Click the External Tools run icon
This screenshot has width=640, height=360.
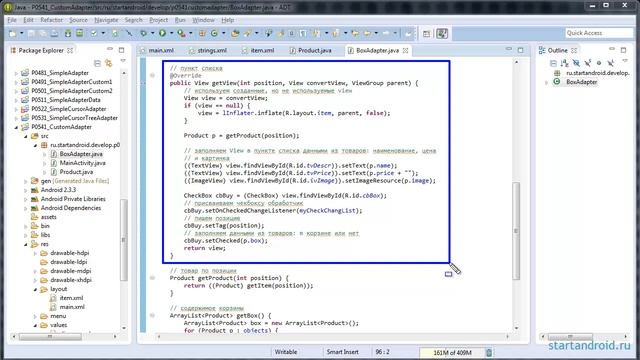(x=181, y=33)
